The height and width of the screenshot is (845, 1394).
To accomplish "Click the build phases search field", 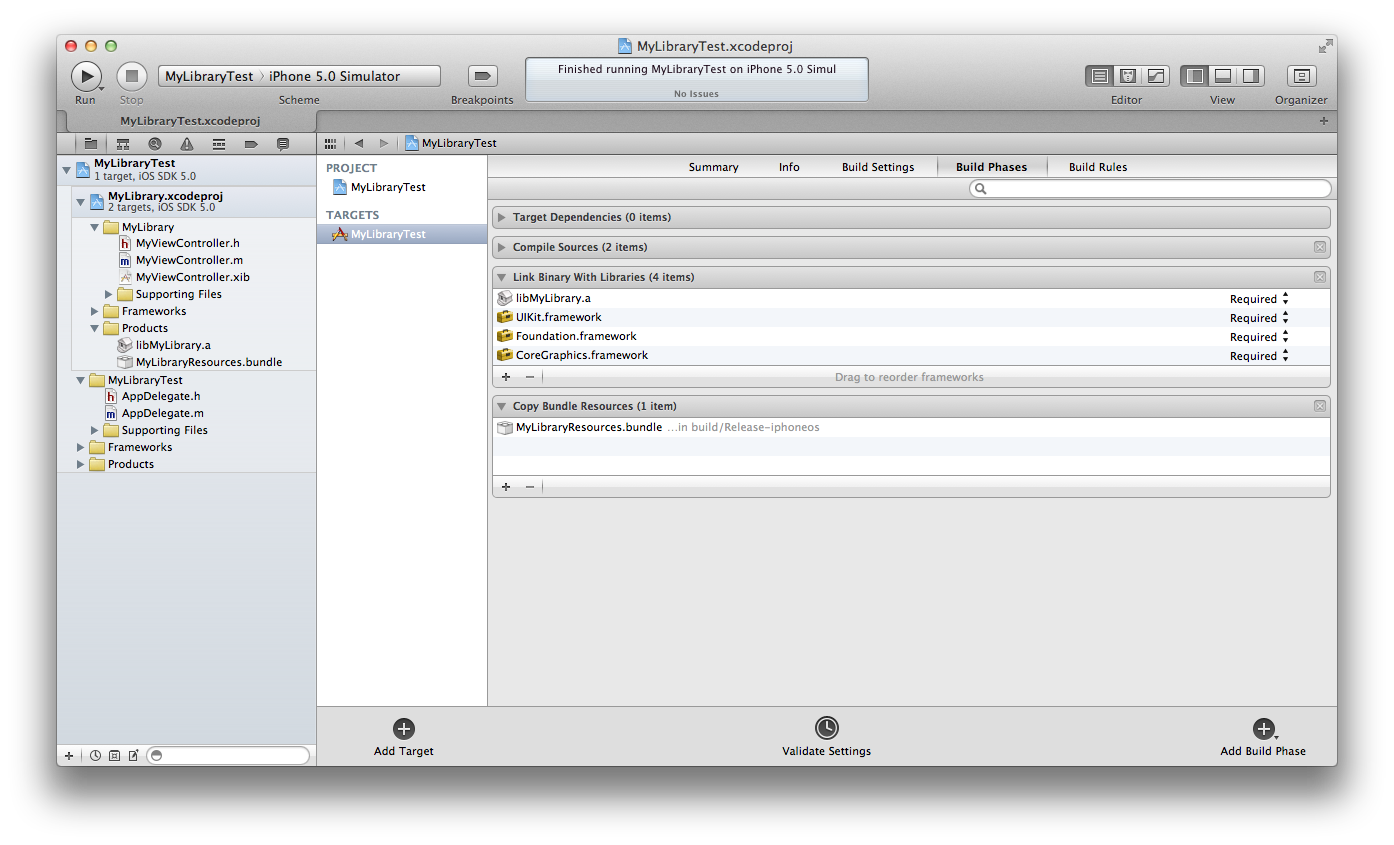I will coord(1151,188).
